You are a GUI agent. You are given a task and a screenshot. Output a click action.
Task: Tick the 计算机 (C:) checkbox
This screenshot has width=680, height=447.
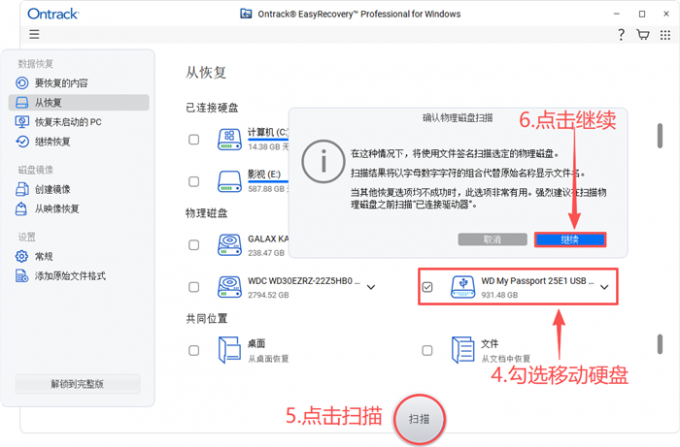coord(194,140)
